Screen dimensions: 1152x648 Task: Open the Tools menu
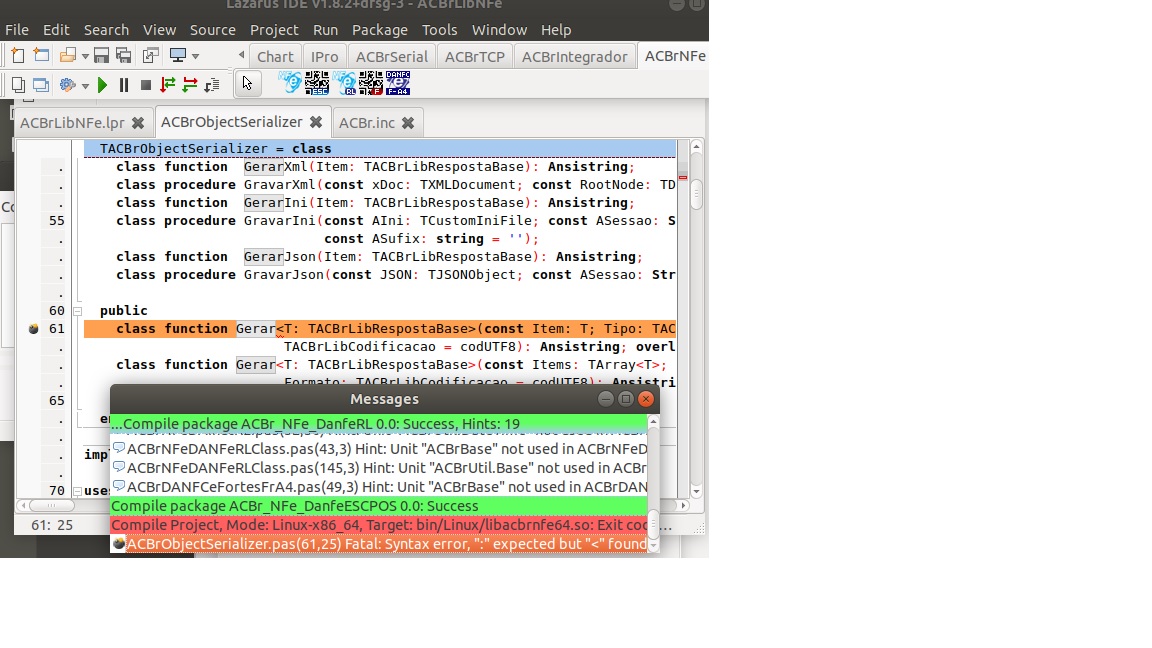pos(439,30)
